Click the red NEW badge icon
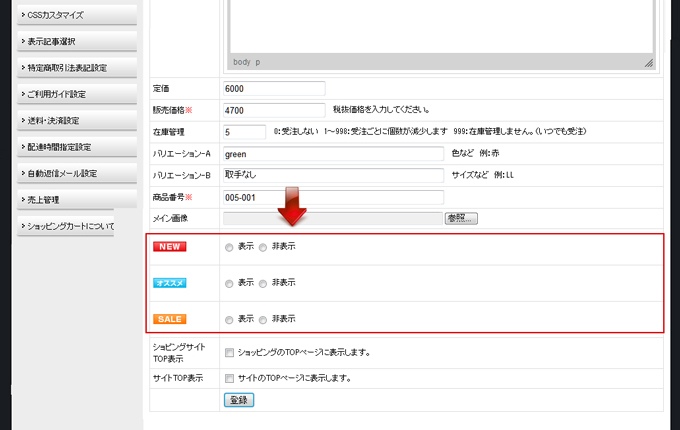 [169, 246]
